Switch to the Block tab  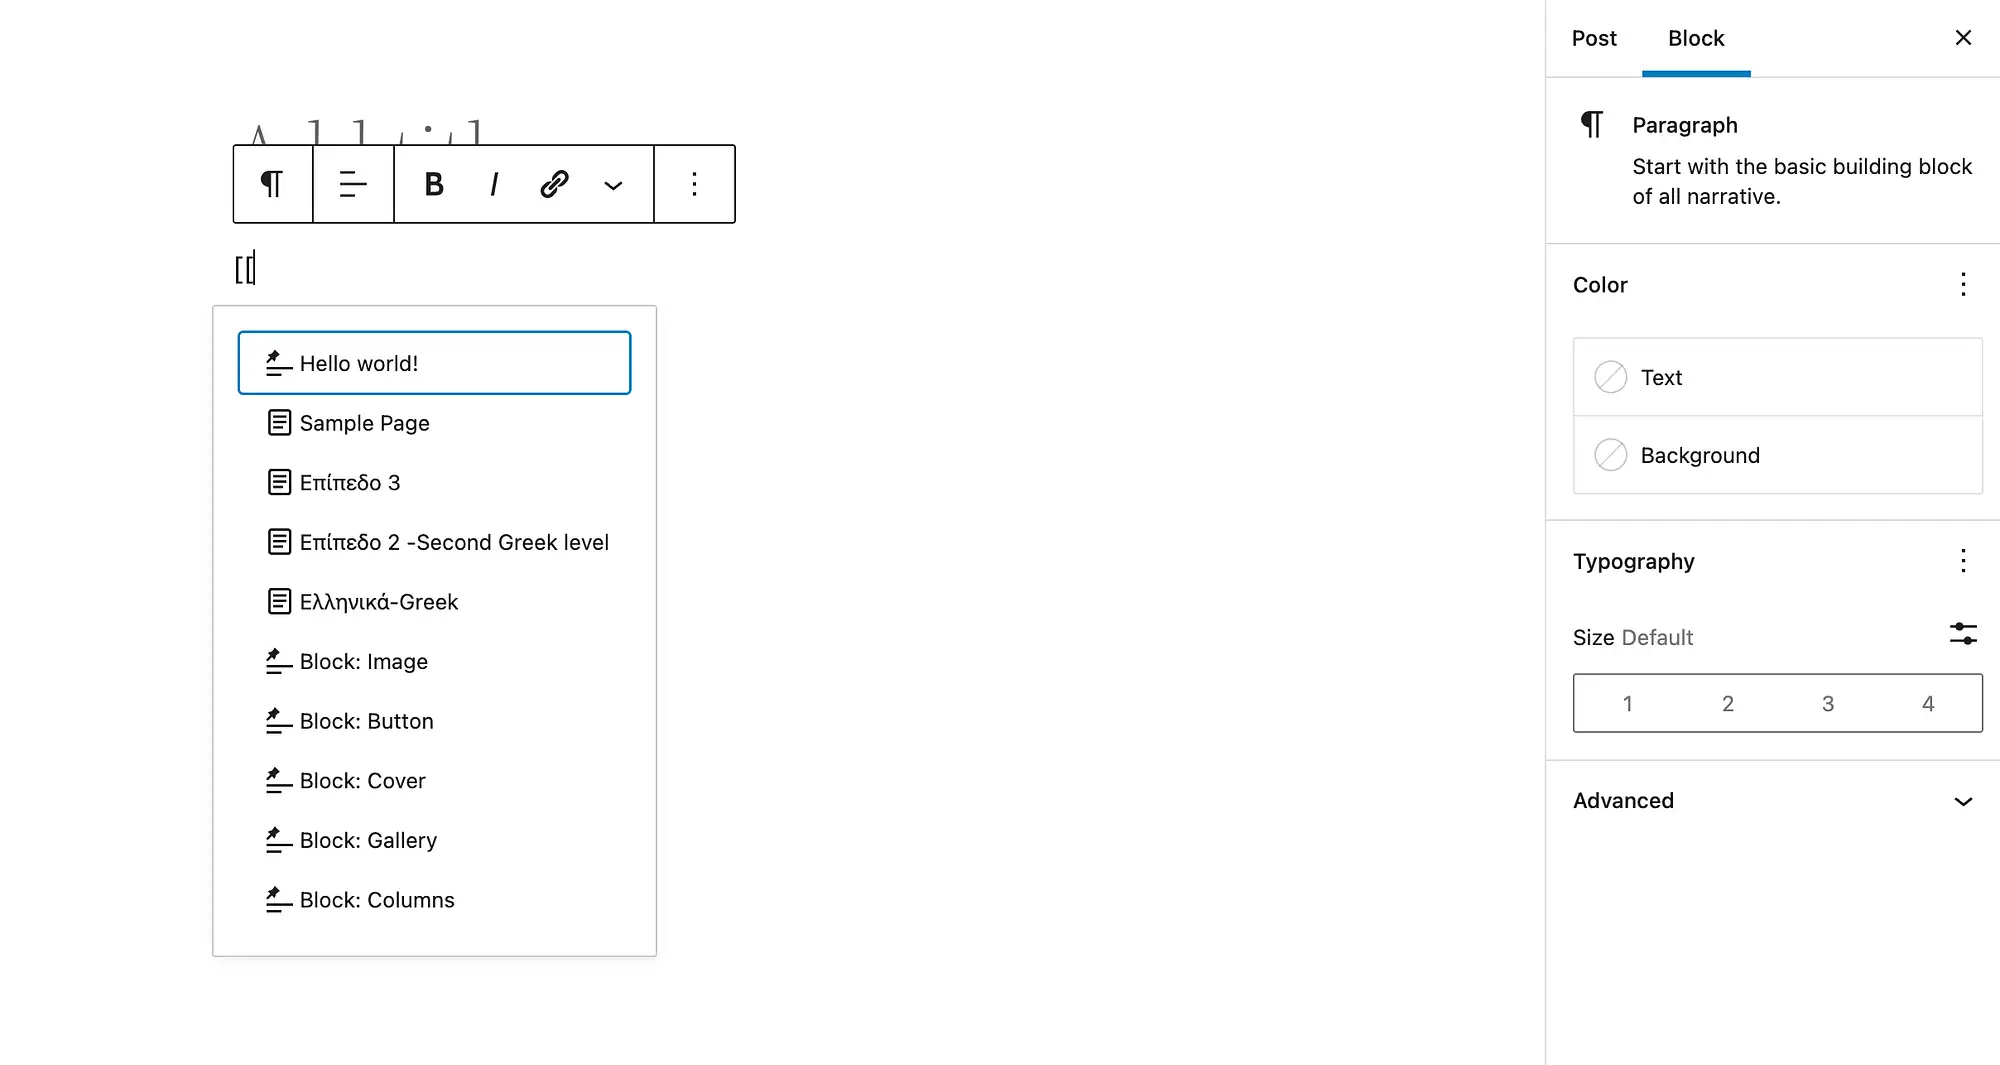coord(1696,38)
